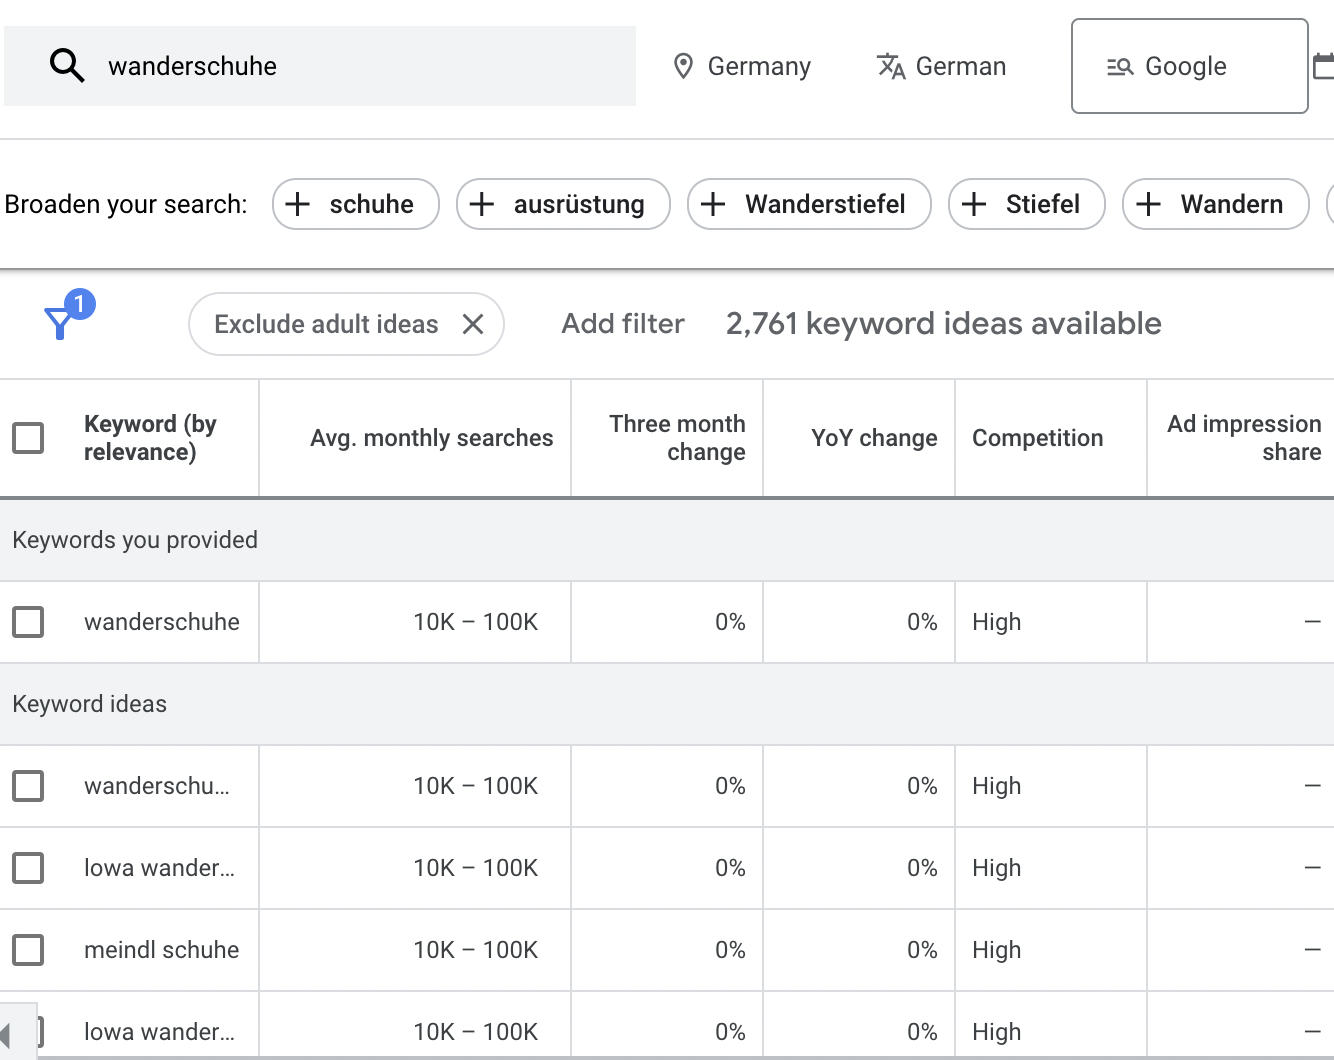Image resolution: width=1334 pixels, height=1060 pixels.
Task: Open the Google search network selector
Action: click(1188, 66)
